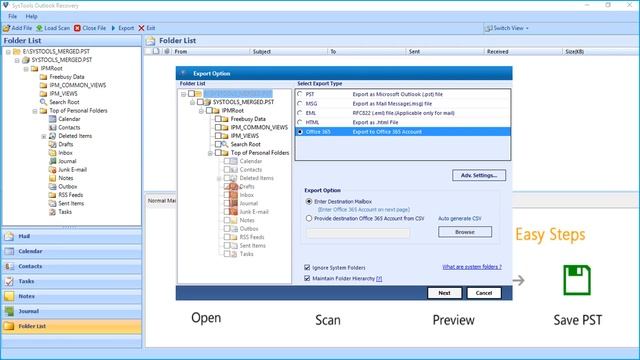Open 'What are system folders?' link
This screenshot has width=640, height=360.
click(x=472, y=267)
